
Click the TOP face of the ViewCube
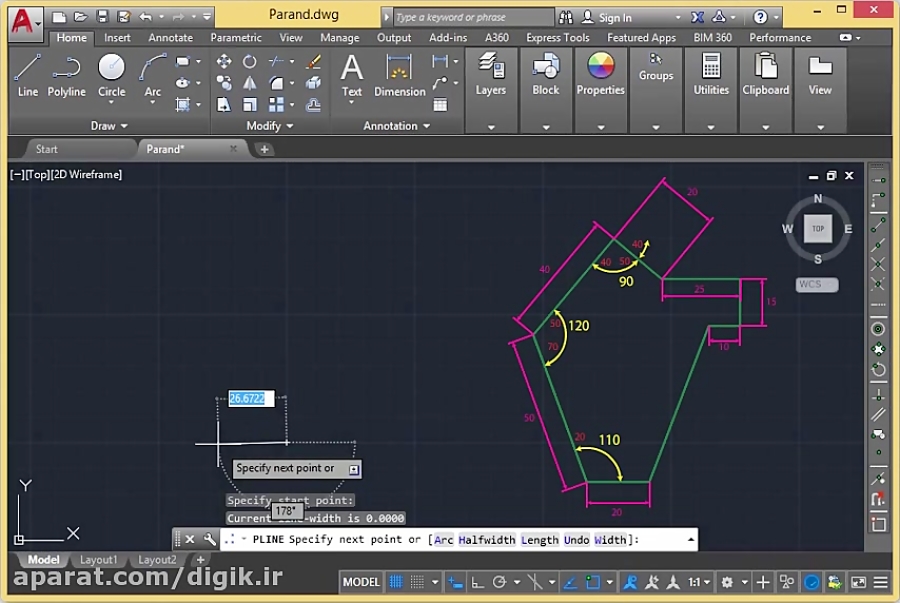[818, 228]
